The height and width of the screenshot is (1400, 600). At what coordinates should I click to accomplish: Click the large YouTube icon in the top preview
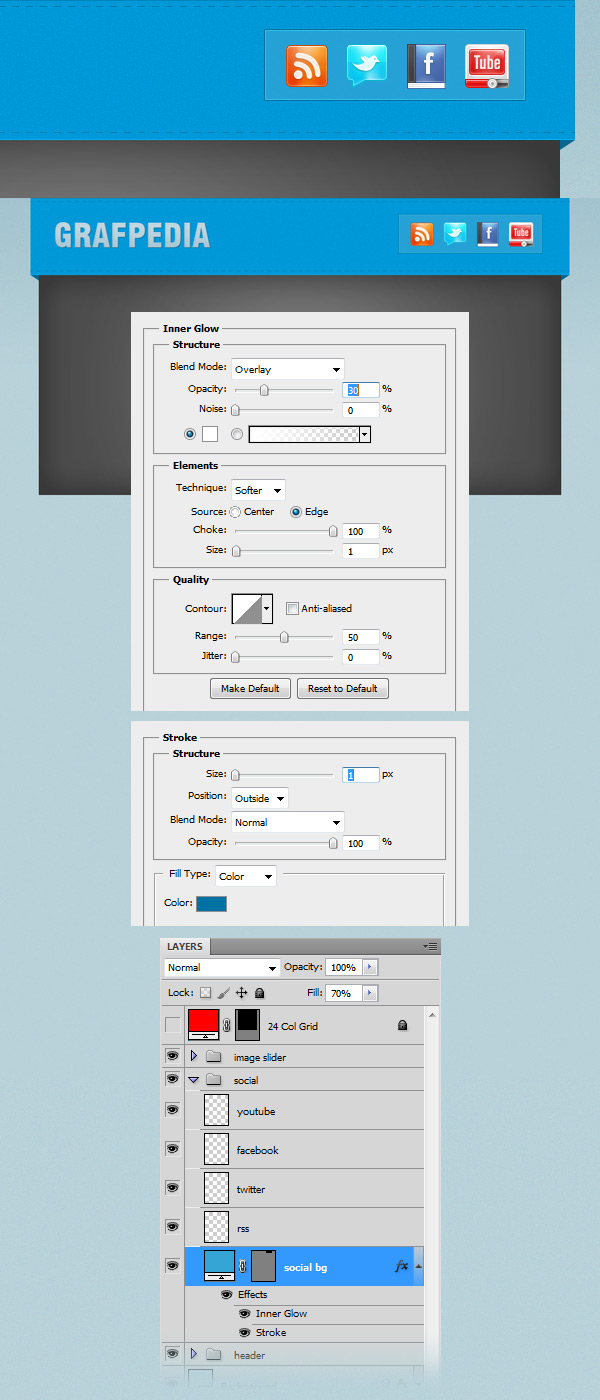coord(487,67)
